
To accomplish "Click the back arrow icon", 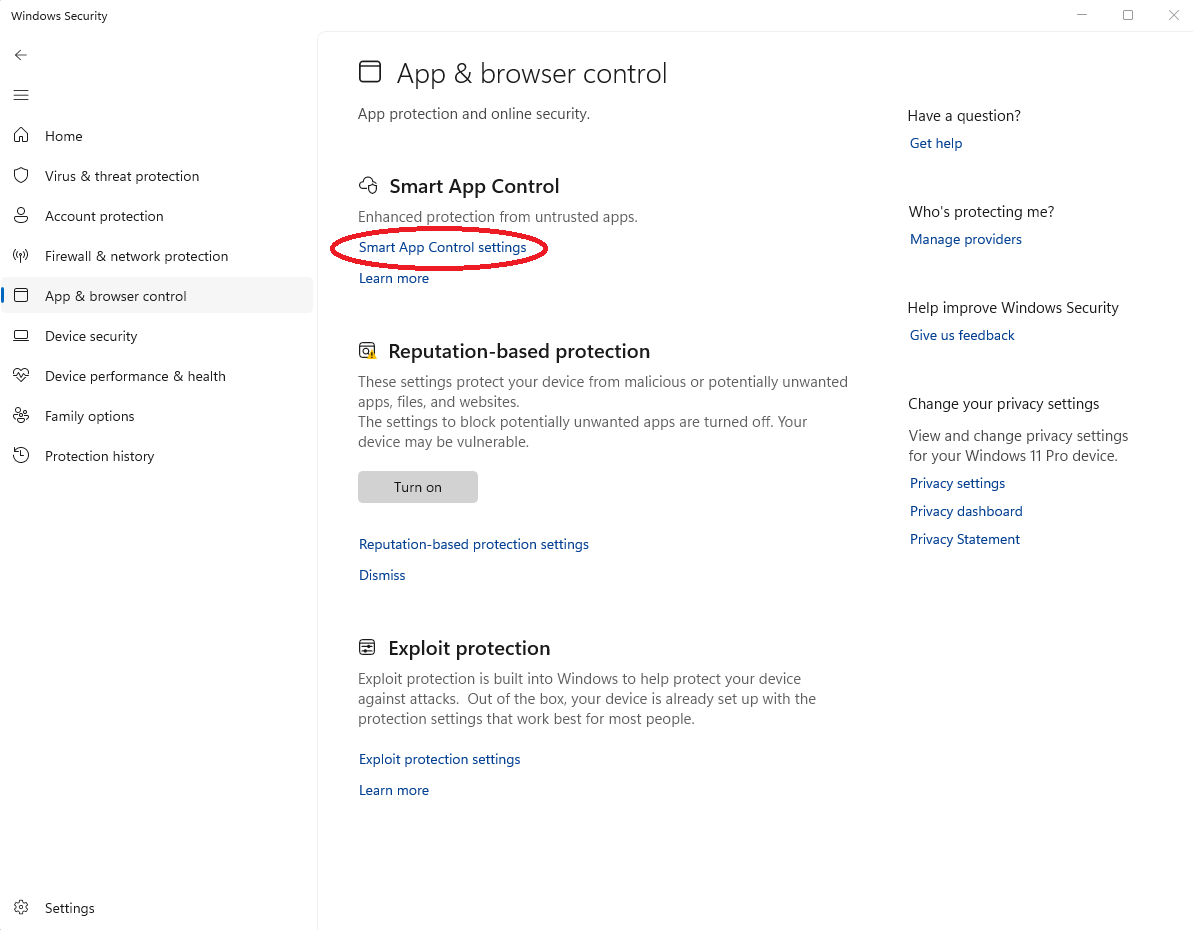I will coord(21,55).
